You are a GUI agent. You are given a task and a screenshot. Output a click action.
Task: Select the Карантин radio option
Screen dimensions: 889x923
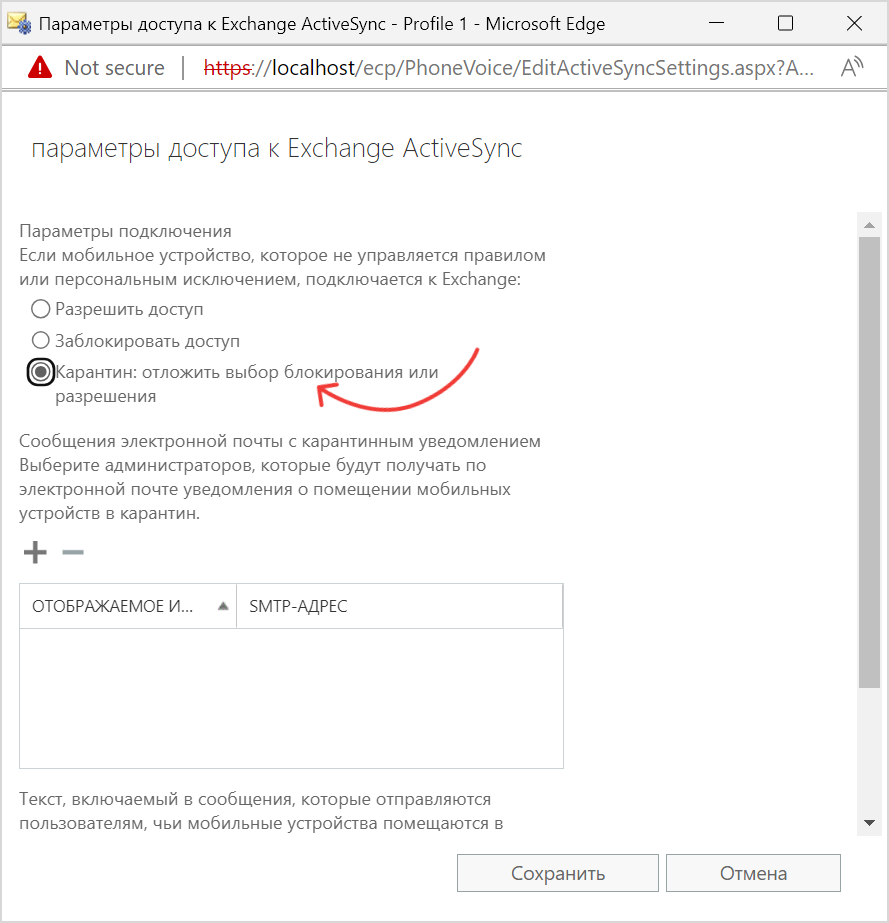[41, 372]
